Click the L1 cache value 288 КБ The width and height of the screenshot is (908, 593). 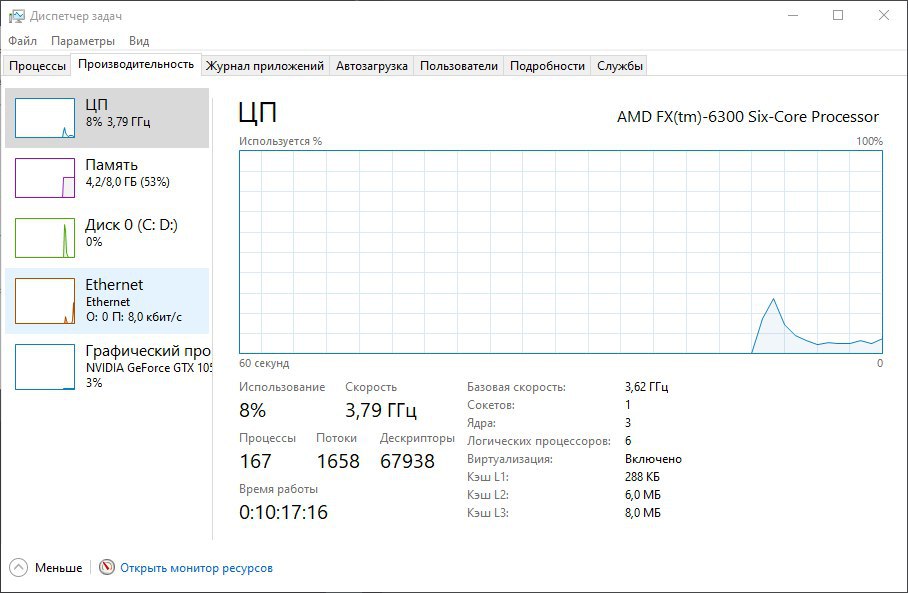pos(642,477)
